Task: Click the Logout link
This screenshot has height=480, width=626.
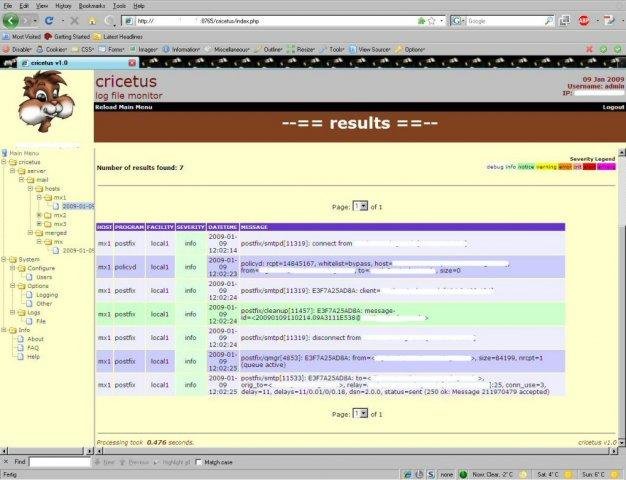Action: (613, 107)
